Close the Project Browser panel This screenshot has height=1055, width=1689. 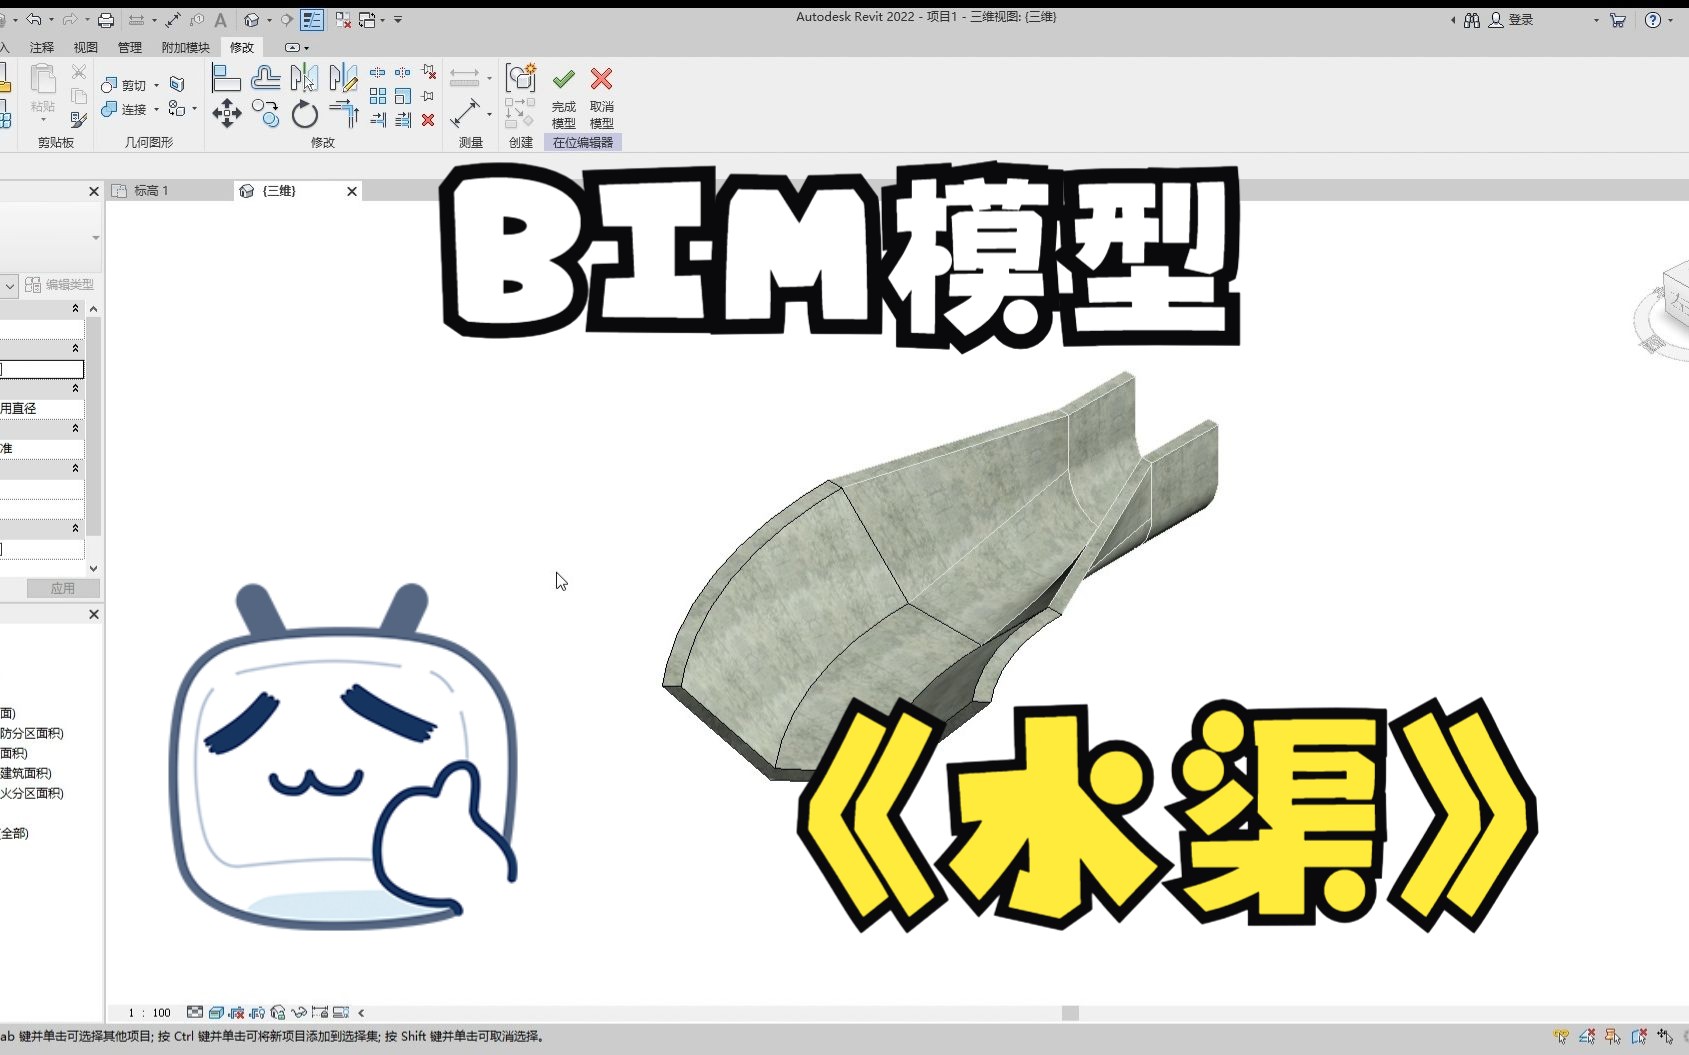tap(94, 614)
